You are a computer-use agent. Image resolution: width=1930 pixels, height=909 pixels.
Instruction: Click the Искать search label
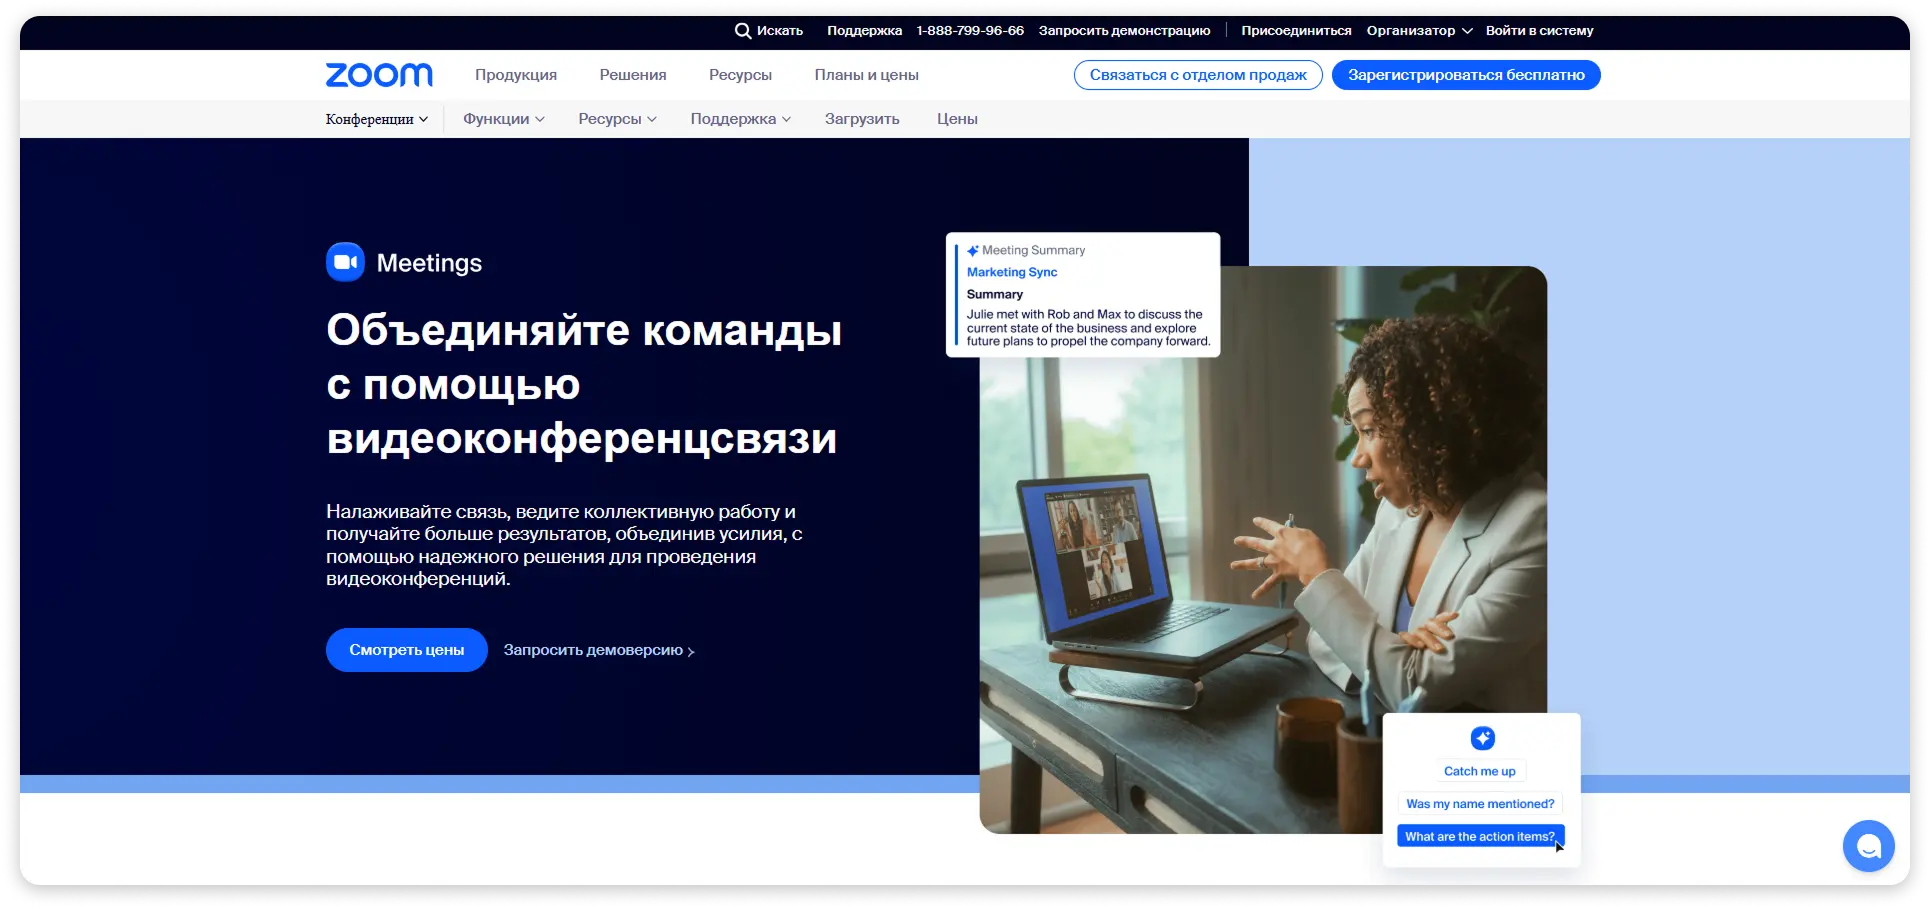pyautogui.click(x=780, y=31)
